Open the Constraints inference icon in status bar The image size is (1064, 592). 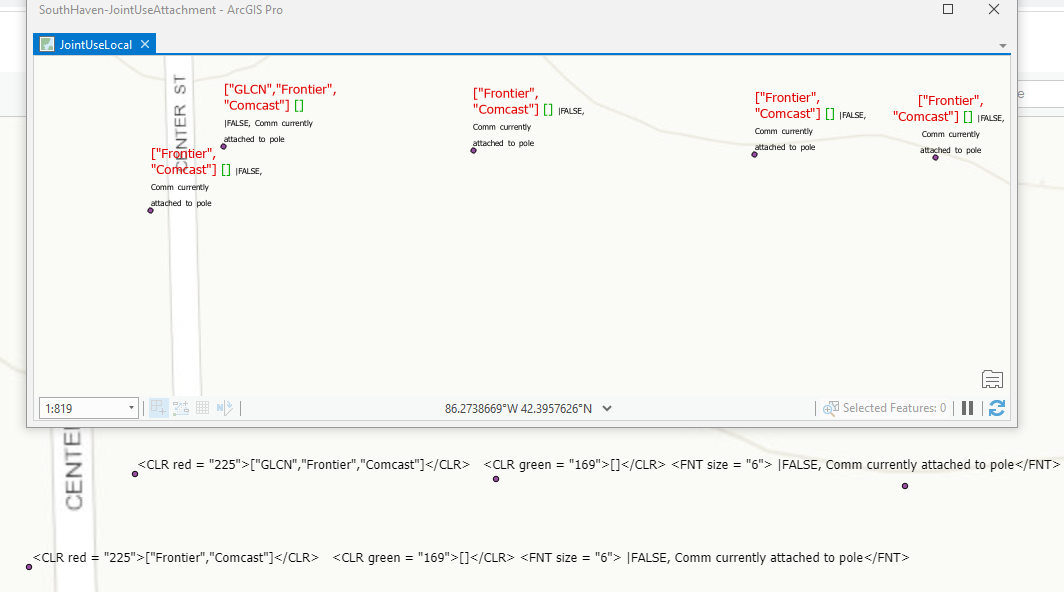[x=180, y=408]
